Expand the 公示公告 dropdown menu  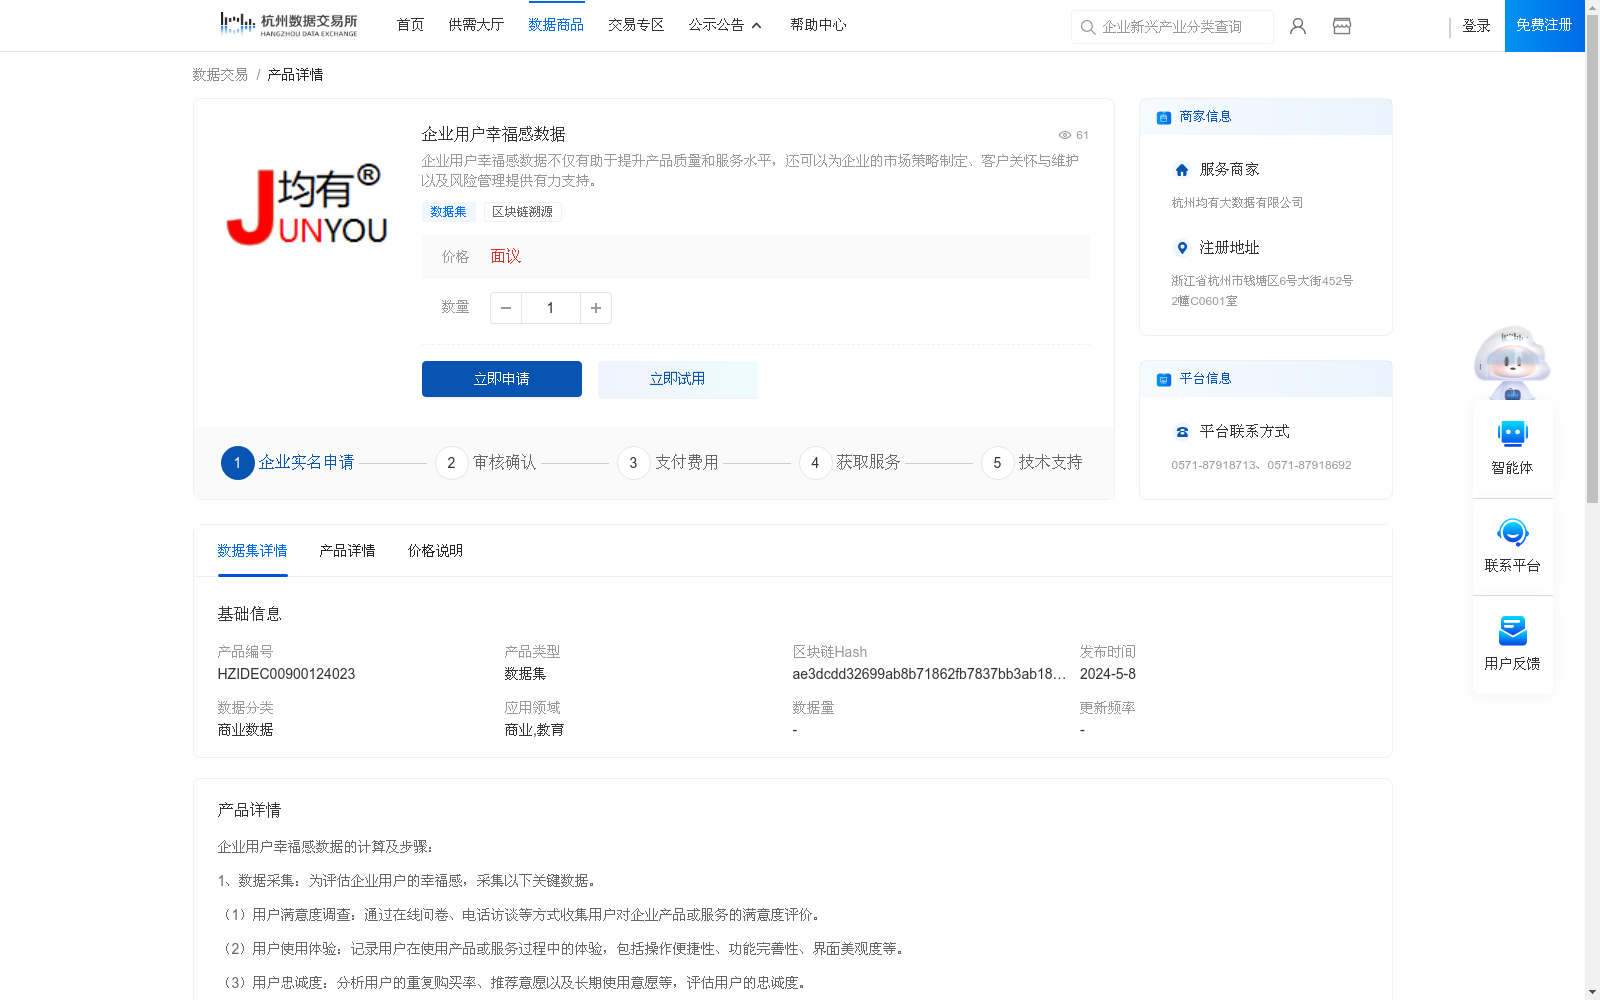(x=725, y=25)
